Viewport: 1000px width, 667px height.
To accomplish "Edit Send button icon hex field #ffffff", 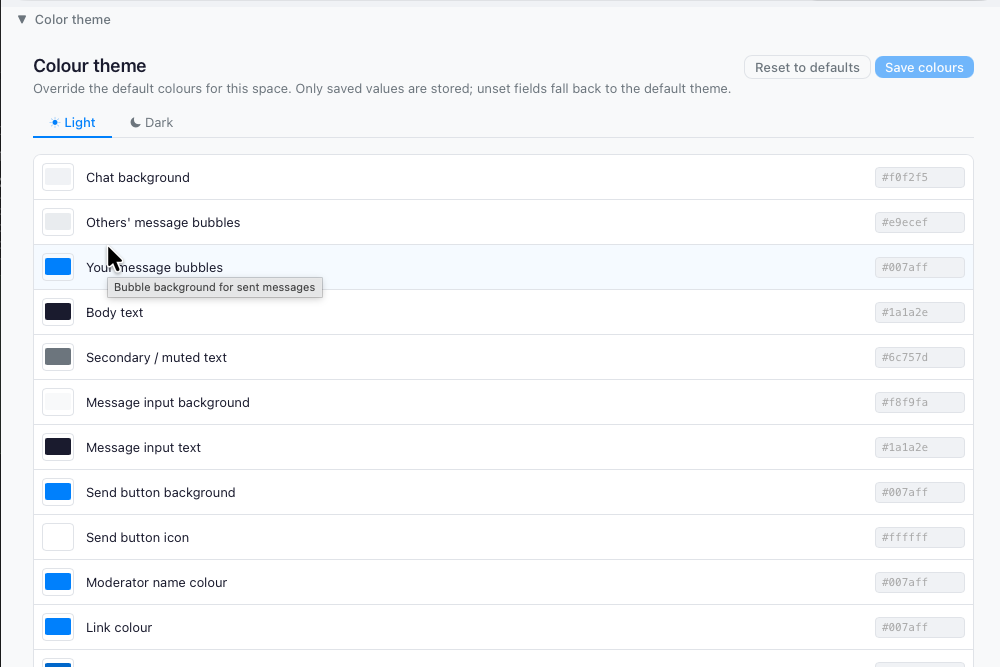I will point(920,538).
